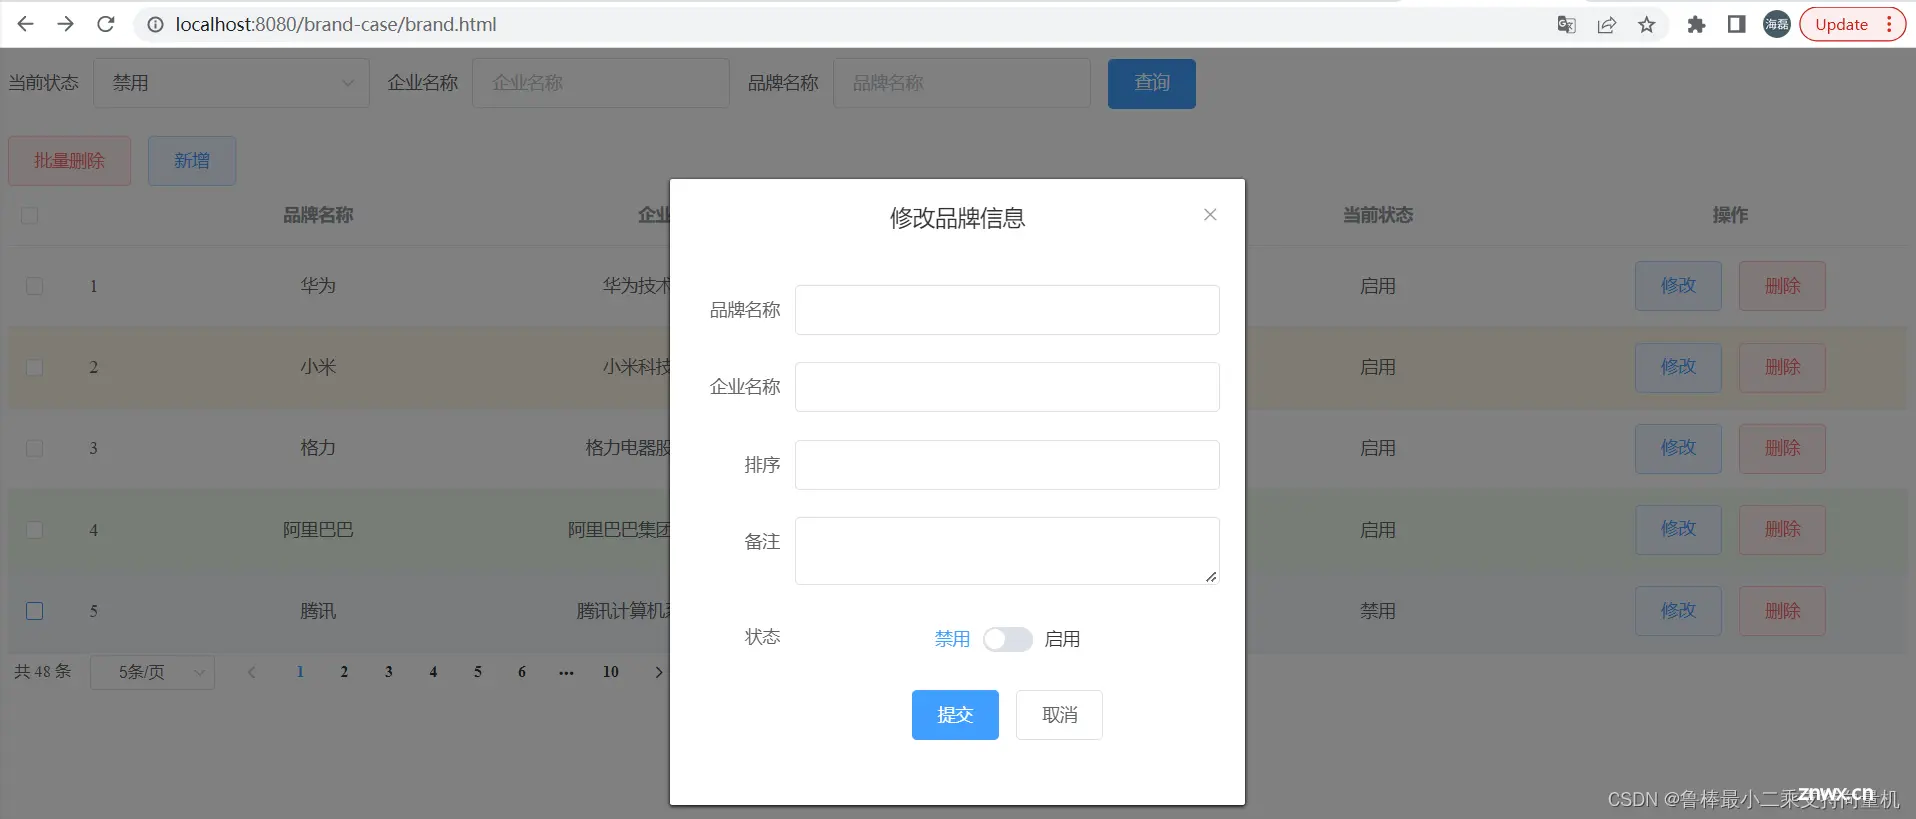1916x819 pixels.
Task: Click 删除 for the 小米 row
Action: click(x=1782, y=367)
